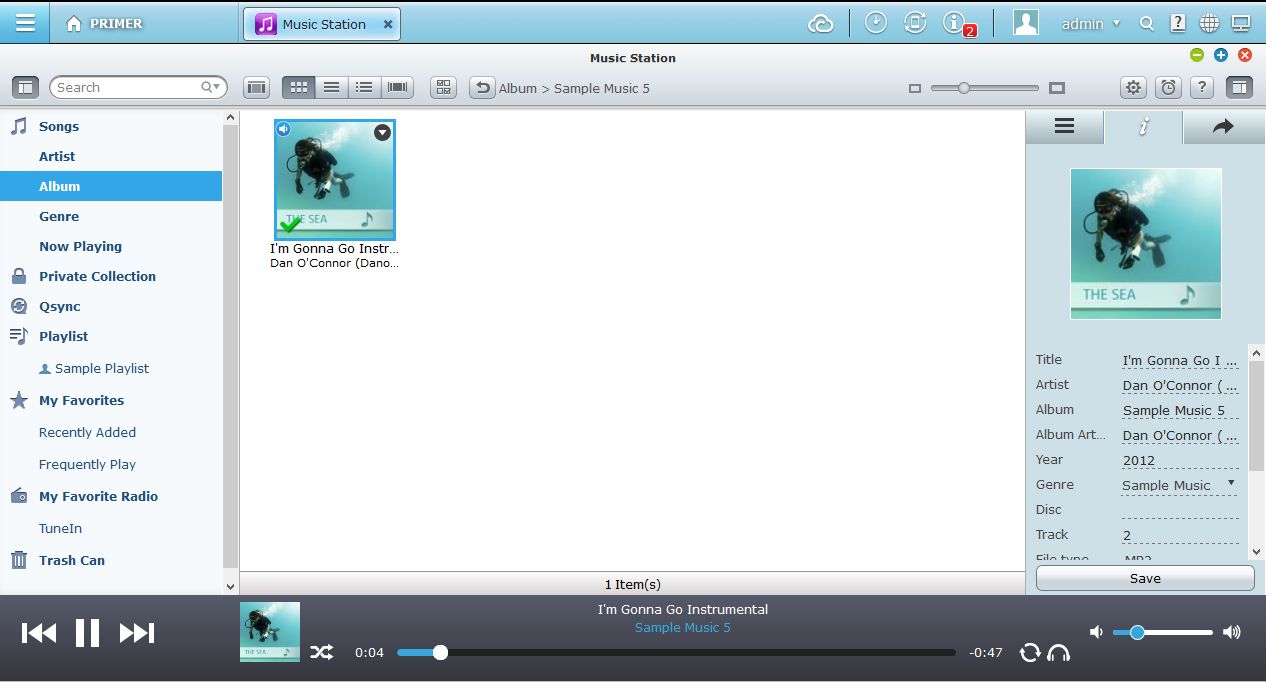Open the background tasks clock icon
1266x682 pixels.
876,23
